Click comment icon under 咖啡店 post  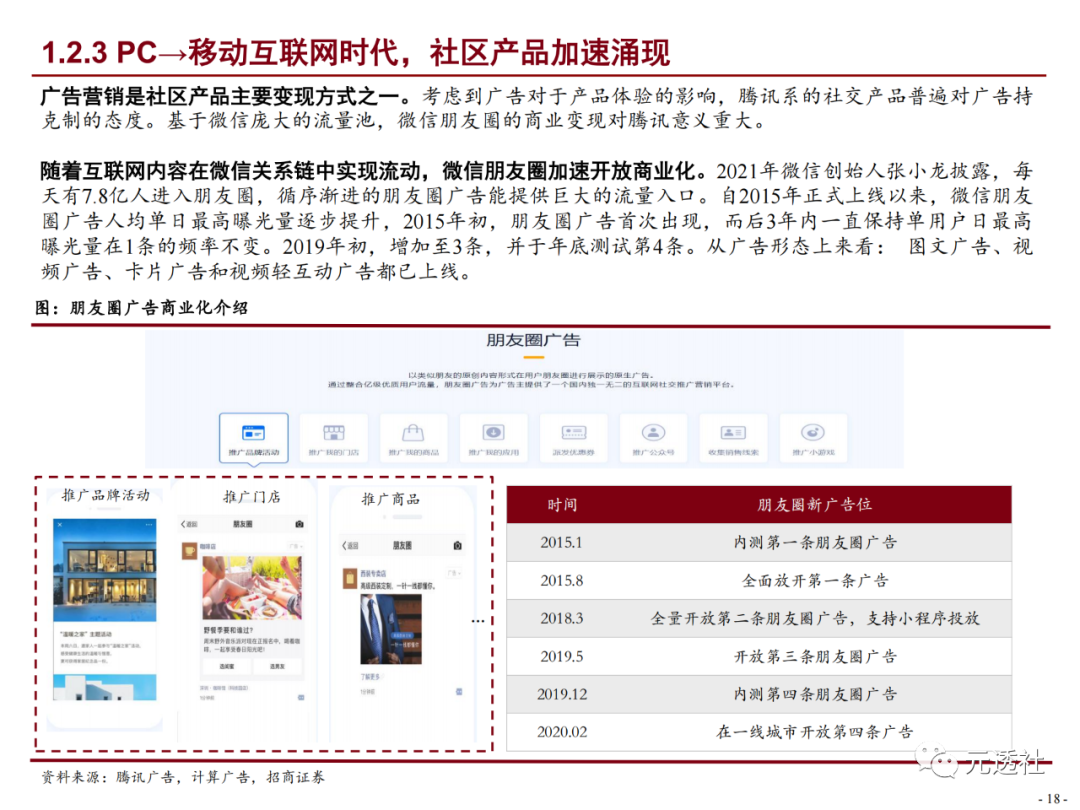tap(300, 698)
